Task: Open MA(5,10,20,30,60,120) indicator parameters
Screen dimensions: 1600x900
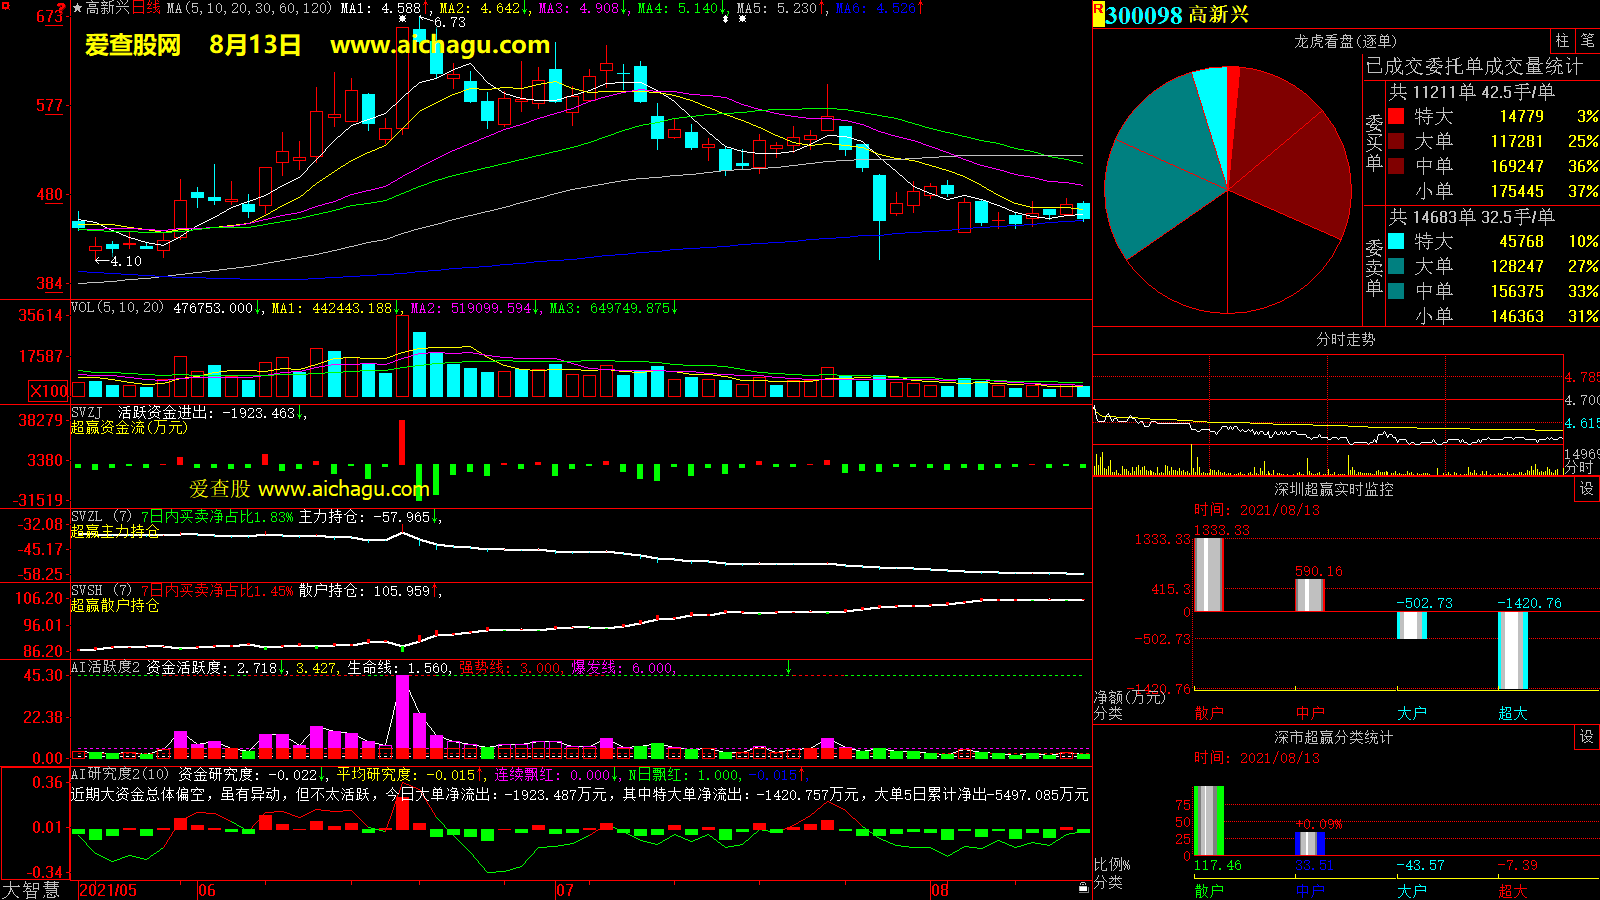Action: click(x=250, y=9)
